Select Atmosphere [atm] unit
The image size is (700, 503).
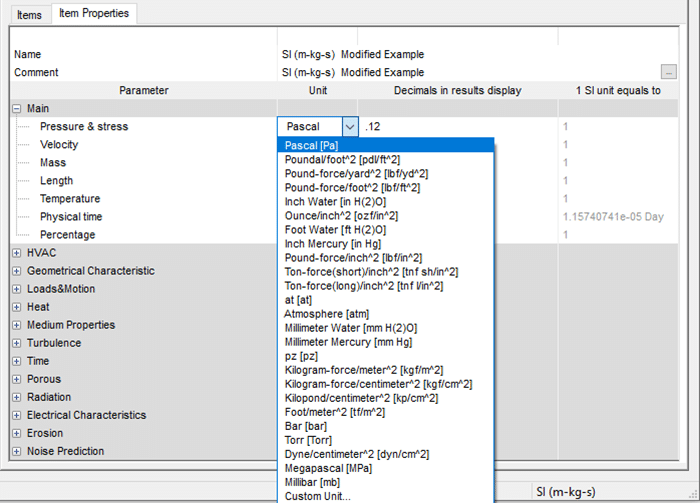pyautogui.click(x=386, y=314)
